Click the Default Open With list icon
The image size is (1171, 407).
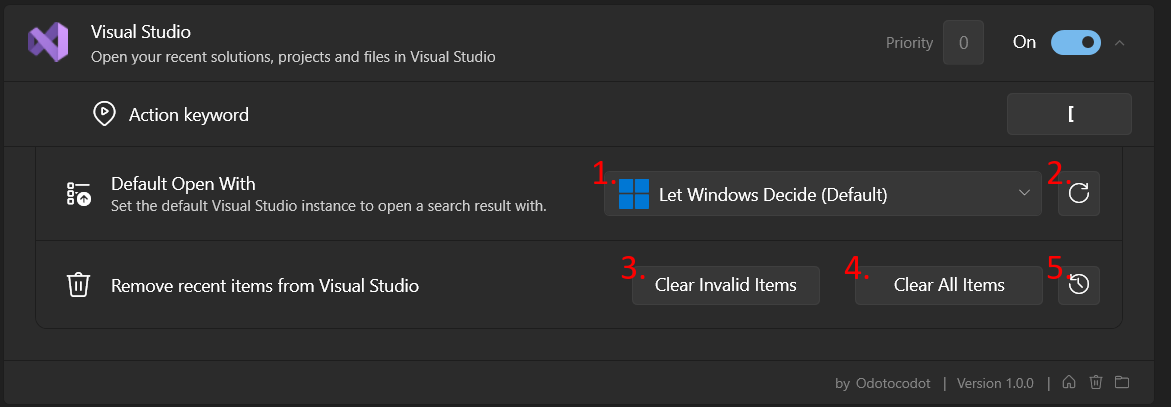[x=78, y=194]
